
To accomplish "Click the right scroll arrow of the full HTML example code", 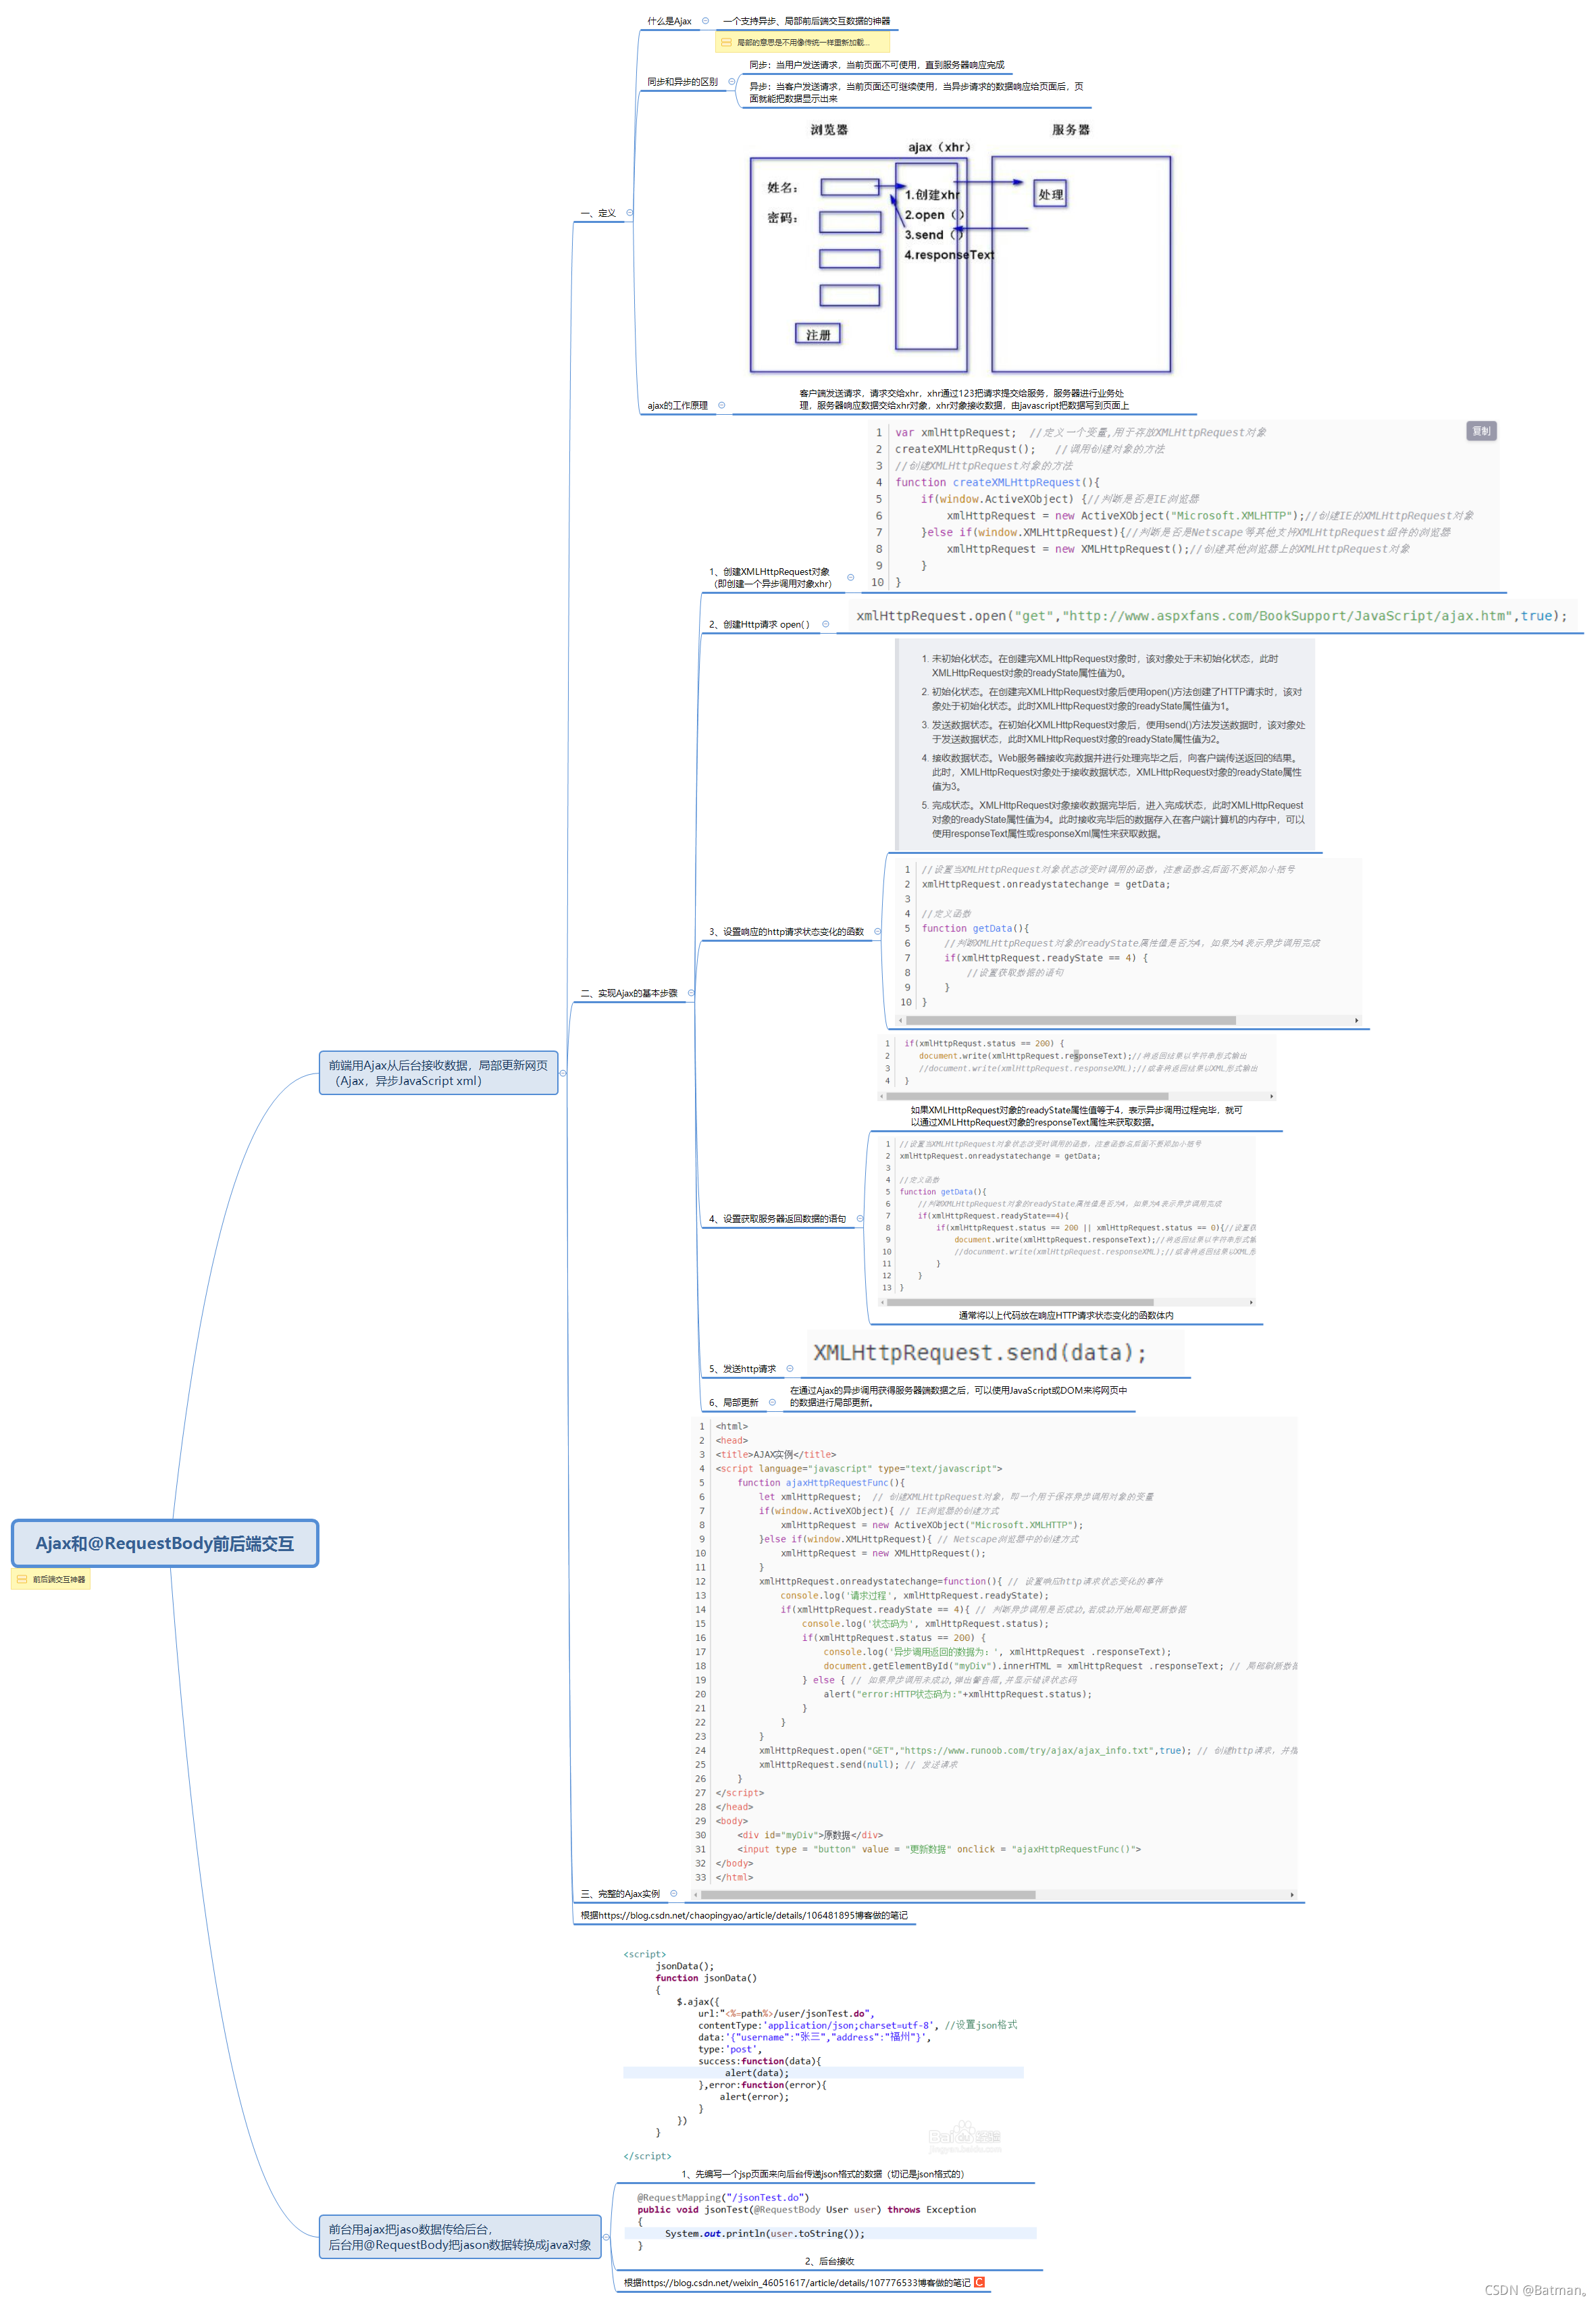I will [1292, 1894].
